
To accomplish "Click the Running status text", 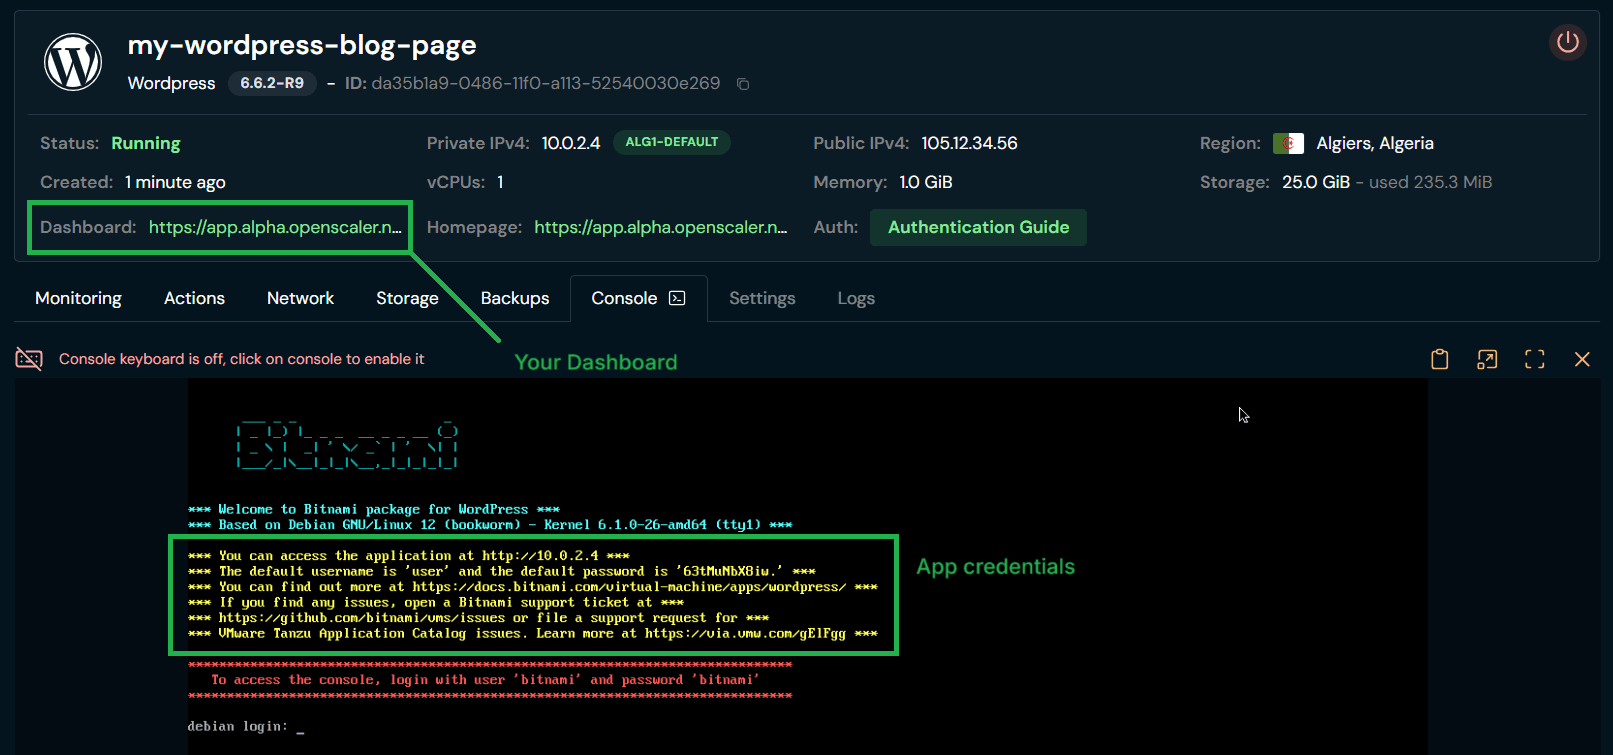I will 146,143.
